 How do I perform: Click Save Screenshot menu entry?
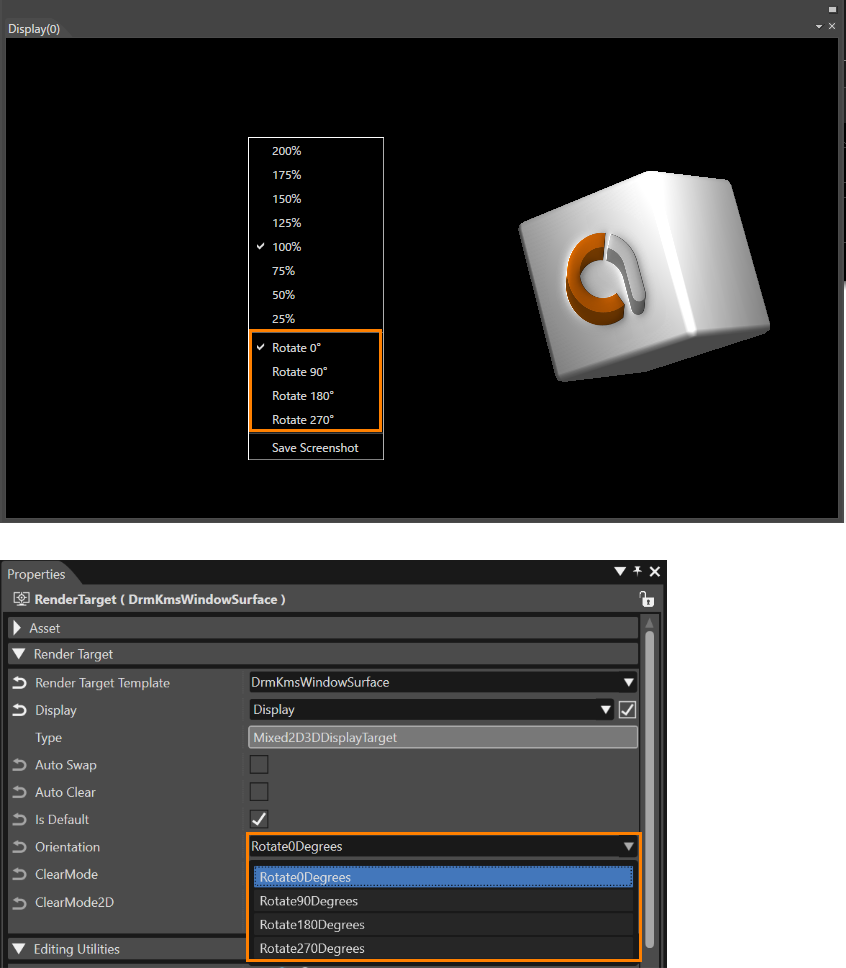tap(316, 448)
